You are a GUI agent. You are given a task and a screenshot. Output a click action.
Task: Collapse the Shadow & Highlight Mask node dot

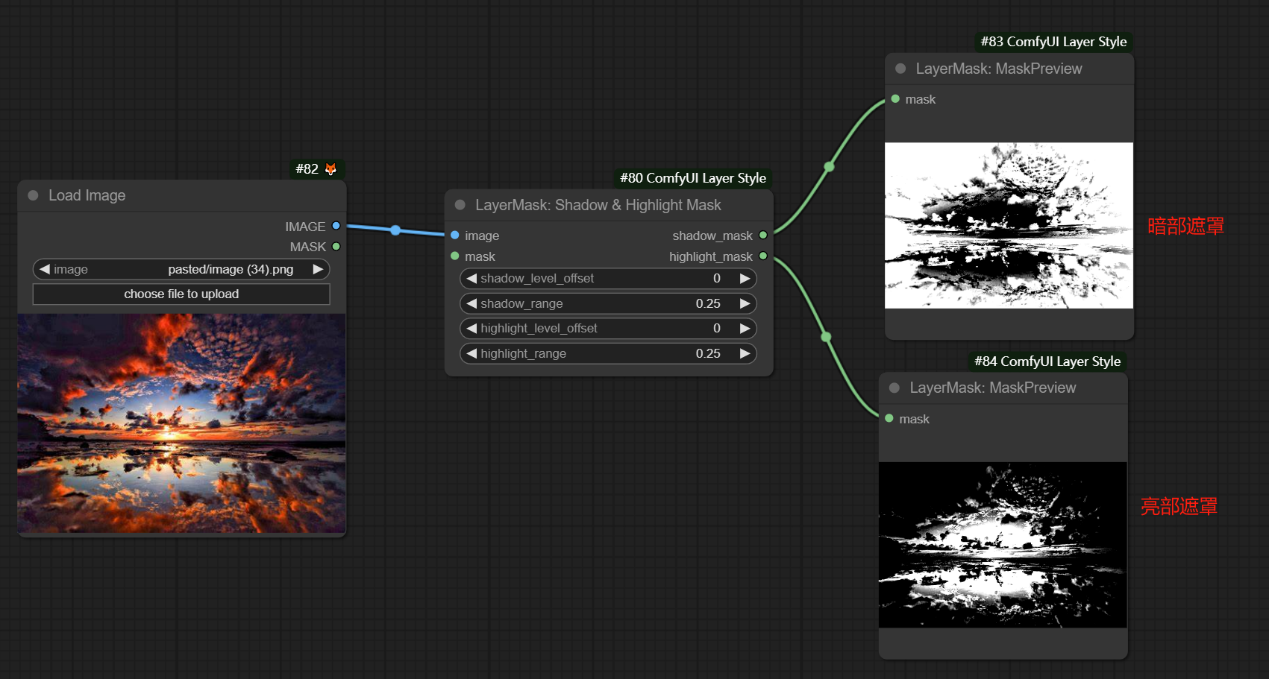(460, 205)
